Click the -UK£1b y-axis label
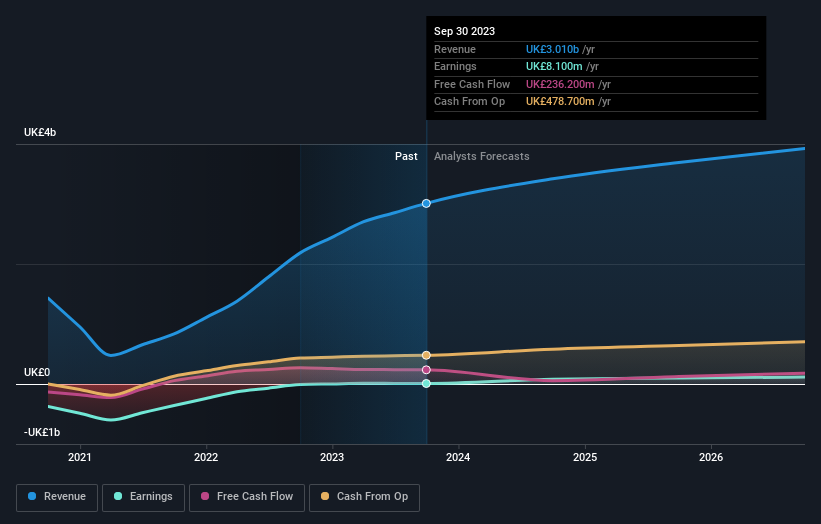The width and height of the screenshot is (821, 524). (42, 432)
